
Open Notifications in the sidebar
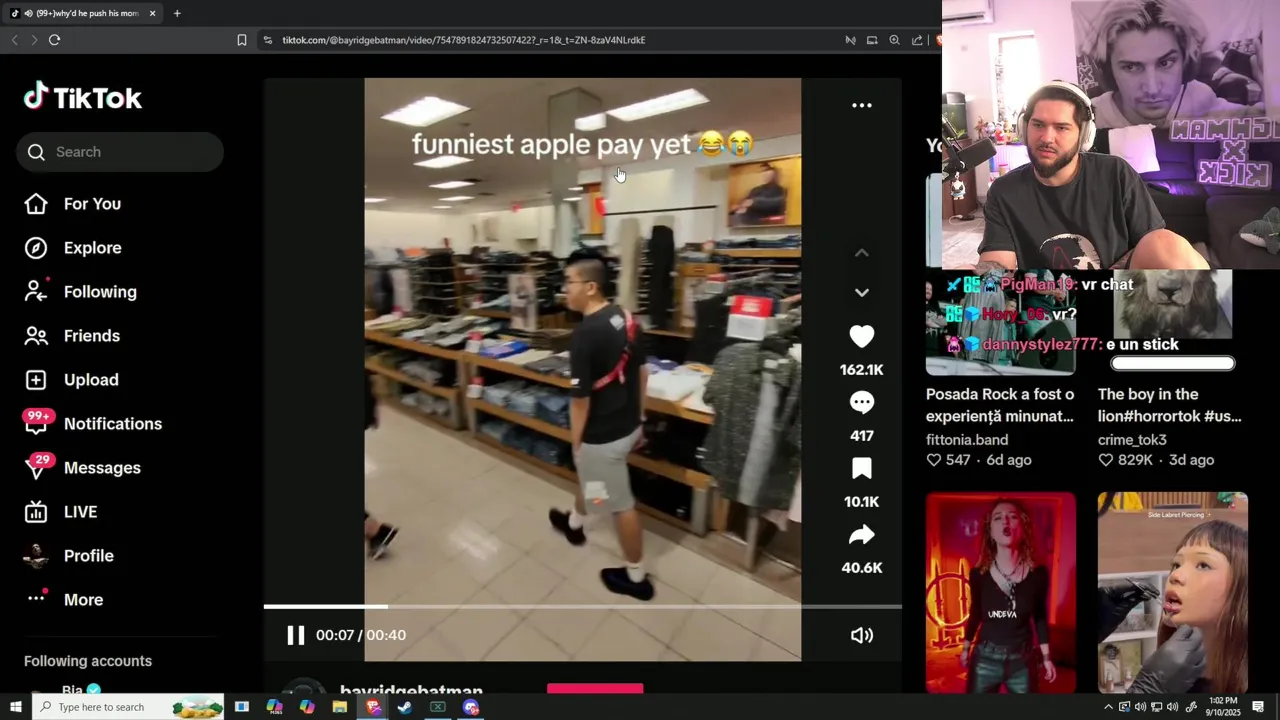tap(112, 424)
